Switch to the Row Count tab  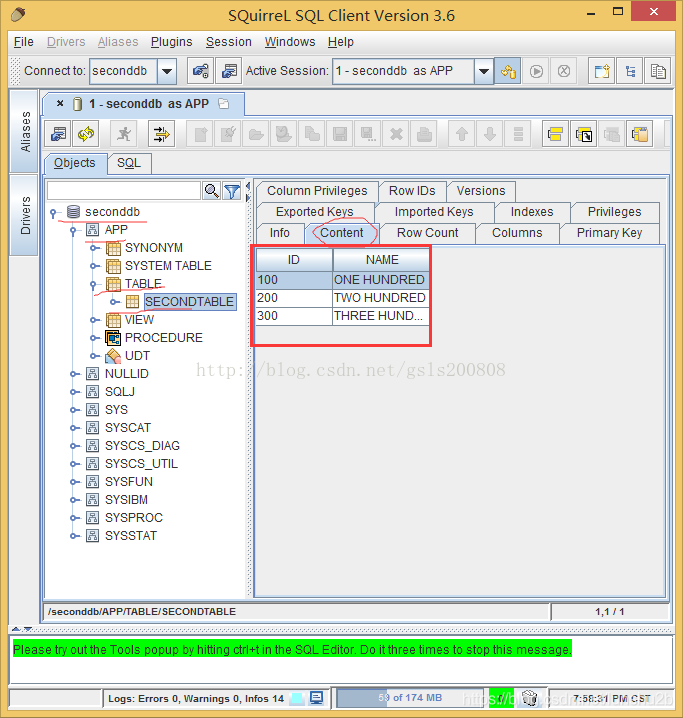coord(428,233)
